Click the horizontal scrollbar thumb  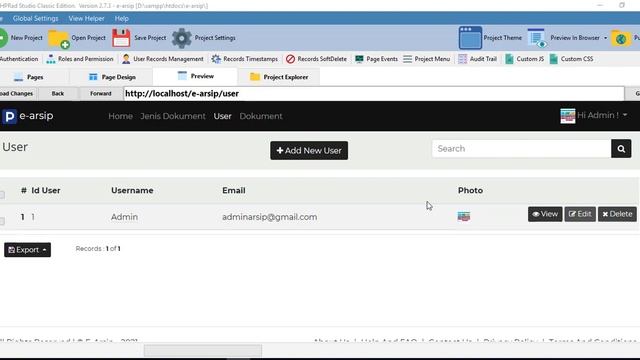[203, 350]
